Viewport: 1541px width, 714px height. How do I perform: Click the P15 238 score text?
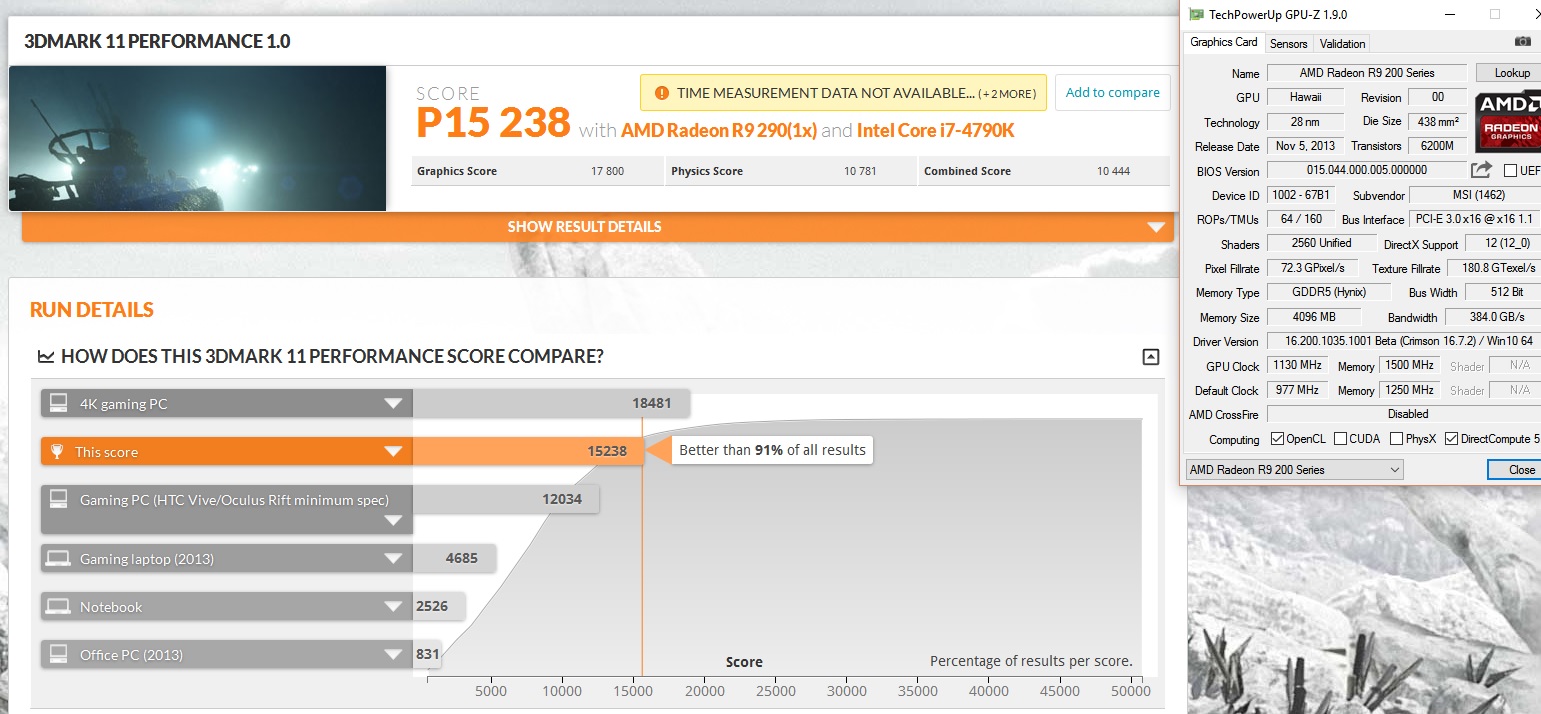point(493,124)
